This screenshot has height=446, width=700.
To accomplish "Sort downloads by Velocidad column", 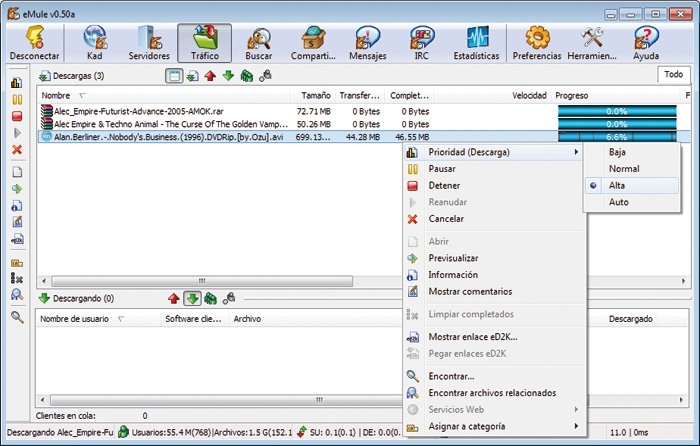I will (x=492, y=96).
